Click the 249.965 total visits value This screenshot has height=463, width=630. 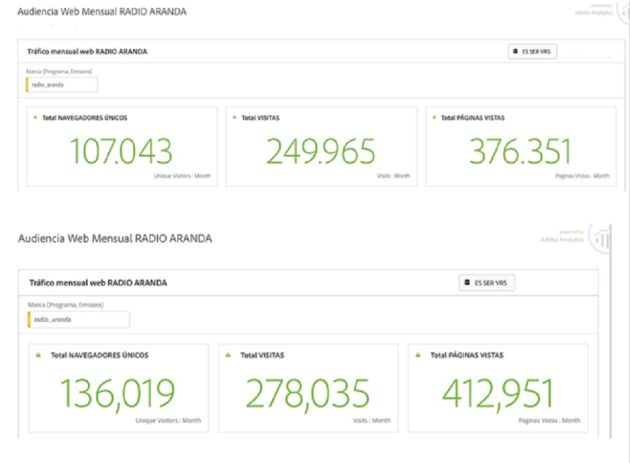point(321,152)
